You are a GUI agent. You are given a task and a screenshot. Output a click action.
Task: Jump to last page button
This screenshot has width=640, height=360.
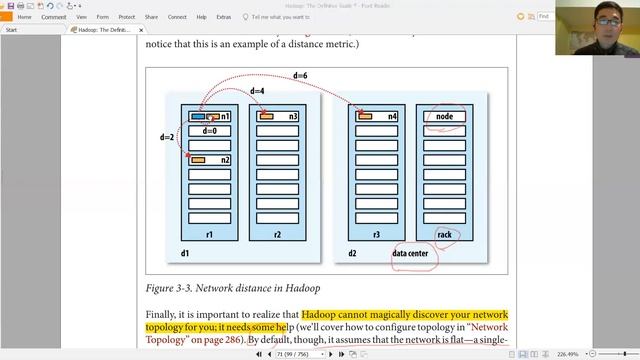click(341, 354)
